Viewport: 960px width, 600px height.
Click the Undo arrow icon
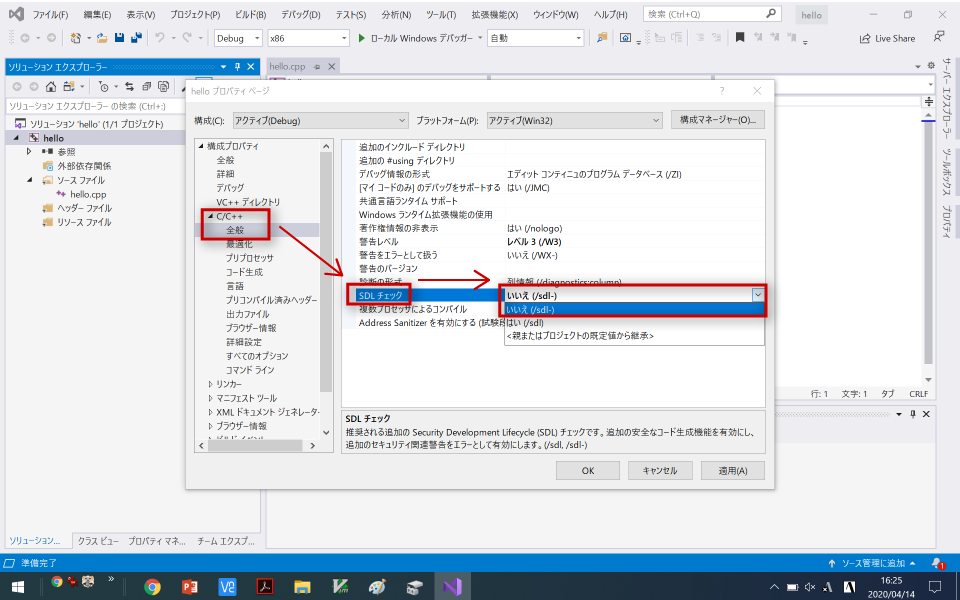160,38
